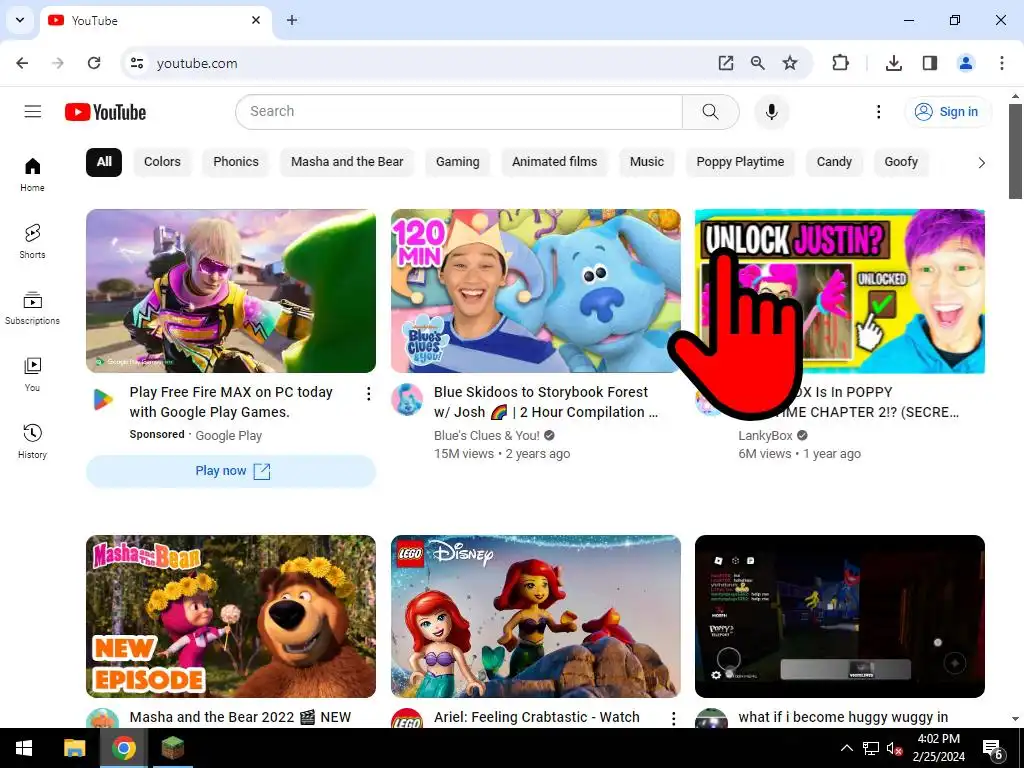Open Blue's Clues & You! channel name

487,436
